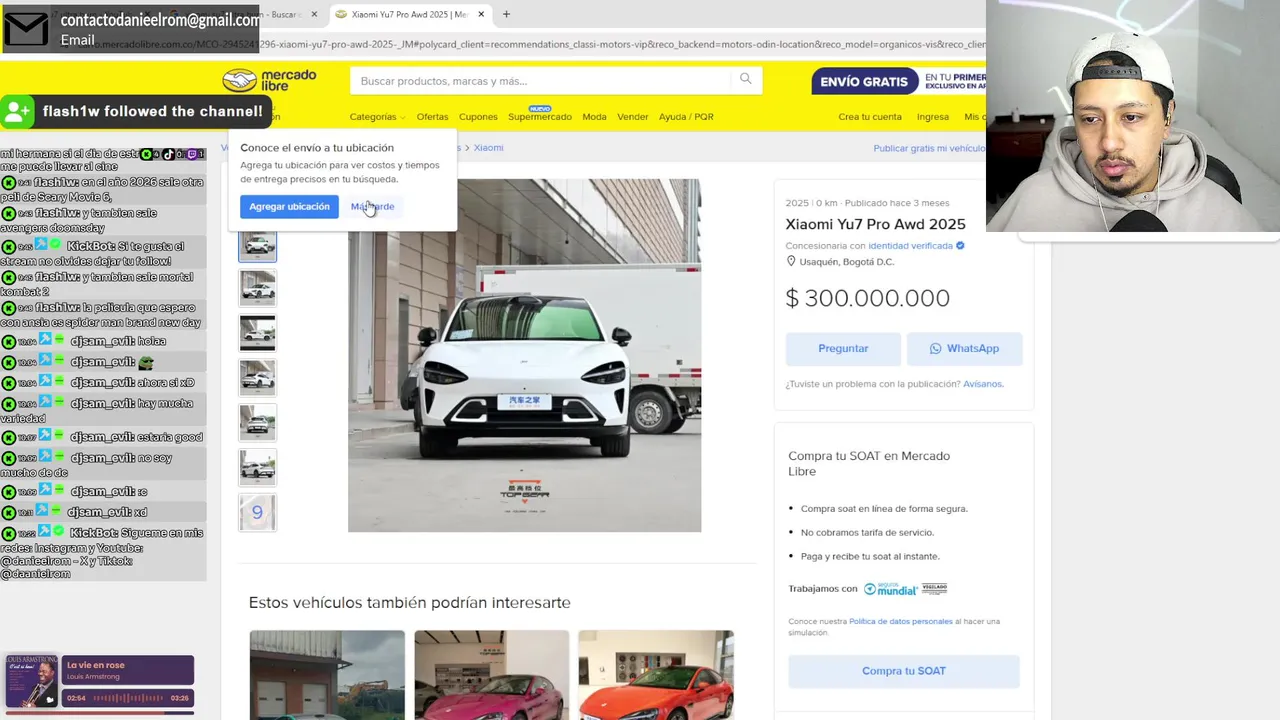Click the search magnifier icon
The height and width of the screenshot is (720, 1280).
click(x=746, y=79)
